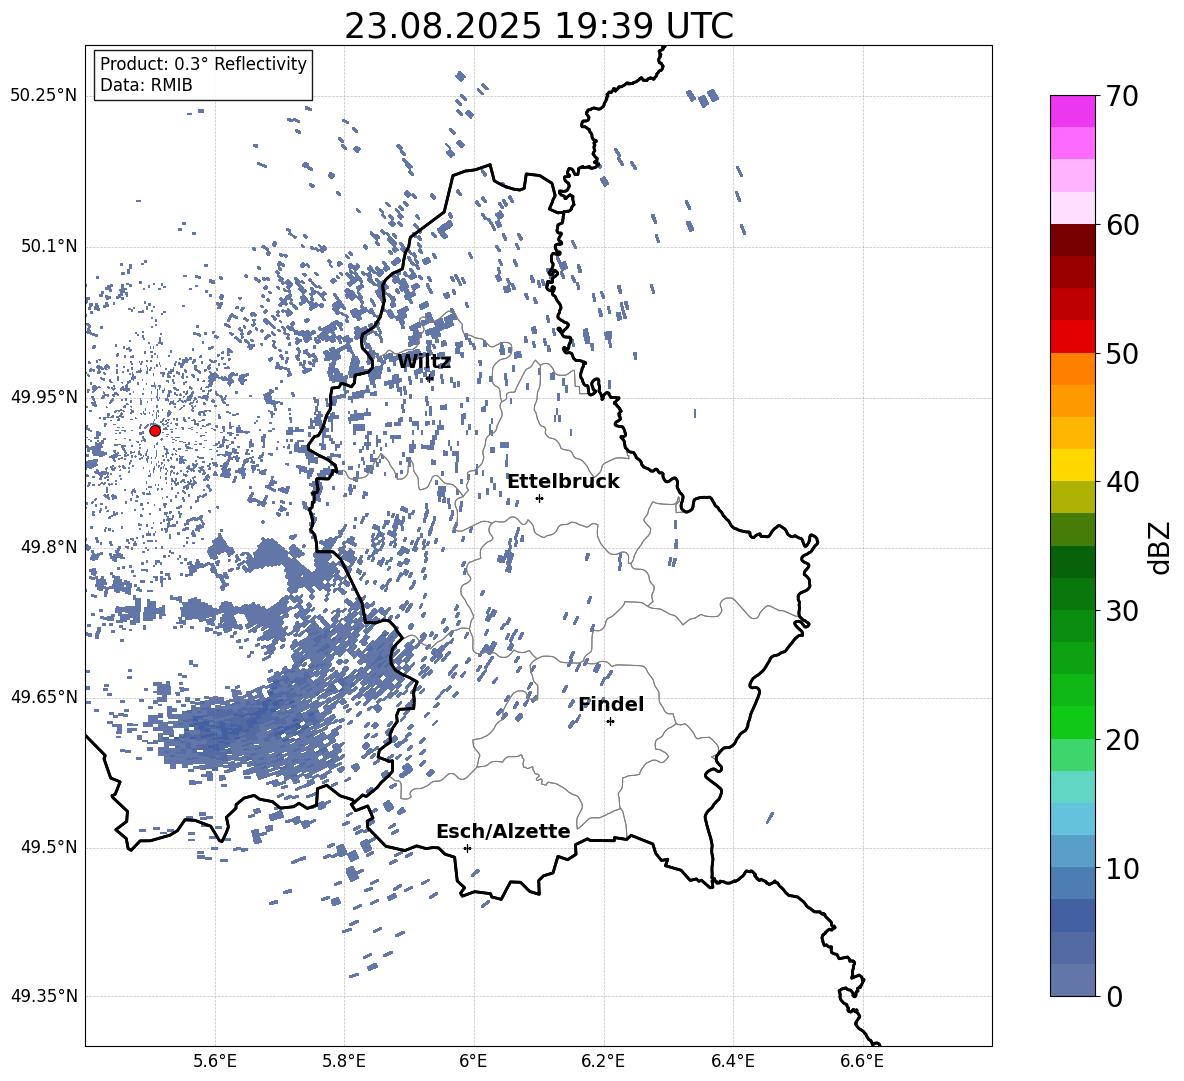Click the colorbar tick value 0
The height and width of the screenshot is (1081, 1184).
1114,996
